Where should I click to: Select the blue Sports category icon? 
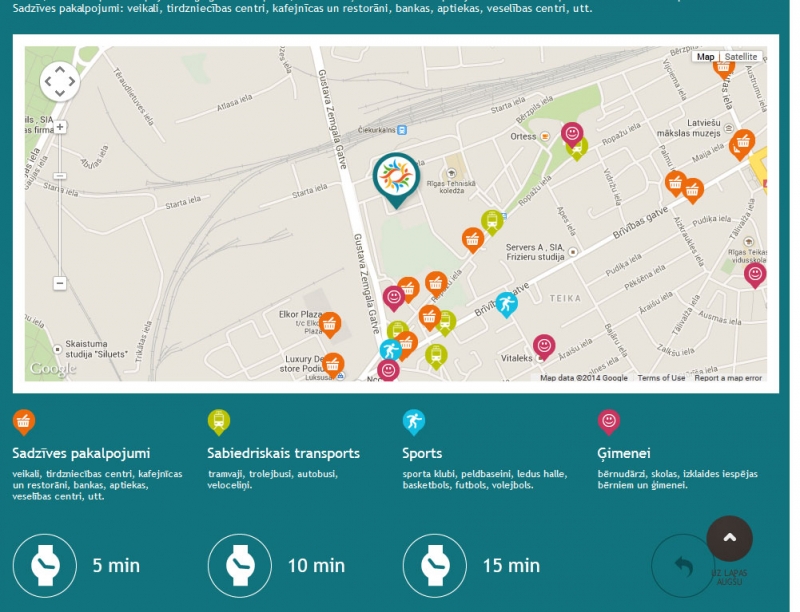coord(414,421)
